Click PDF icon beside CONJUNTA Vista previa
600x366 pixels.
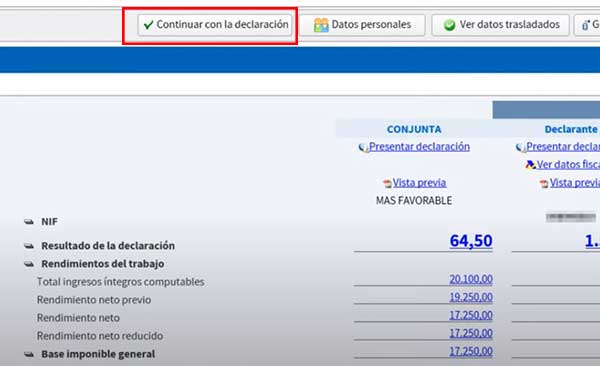387,183
